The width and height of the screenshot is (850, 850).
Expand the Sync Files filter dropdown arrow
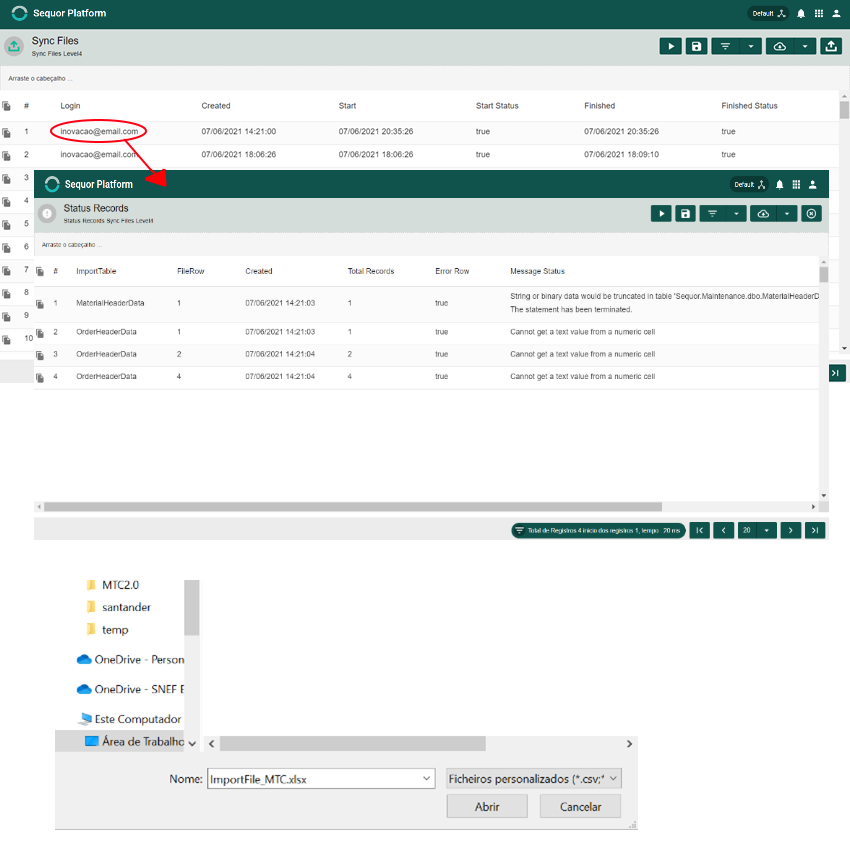point(751,46)
